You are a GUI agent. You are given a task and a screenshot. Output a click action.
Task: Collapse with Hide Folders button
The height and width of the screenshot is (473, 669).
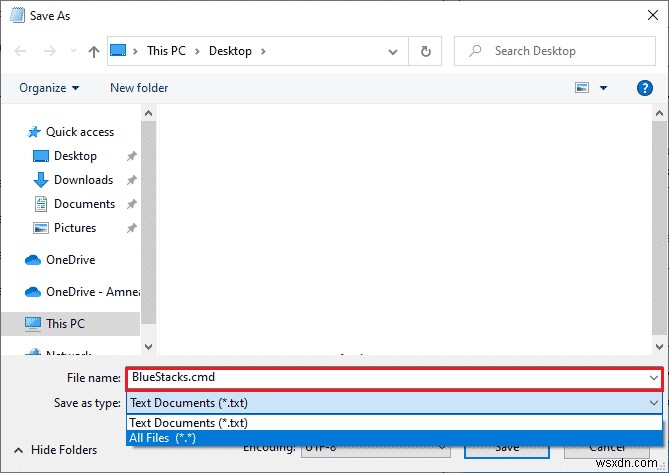(55, 450)
